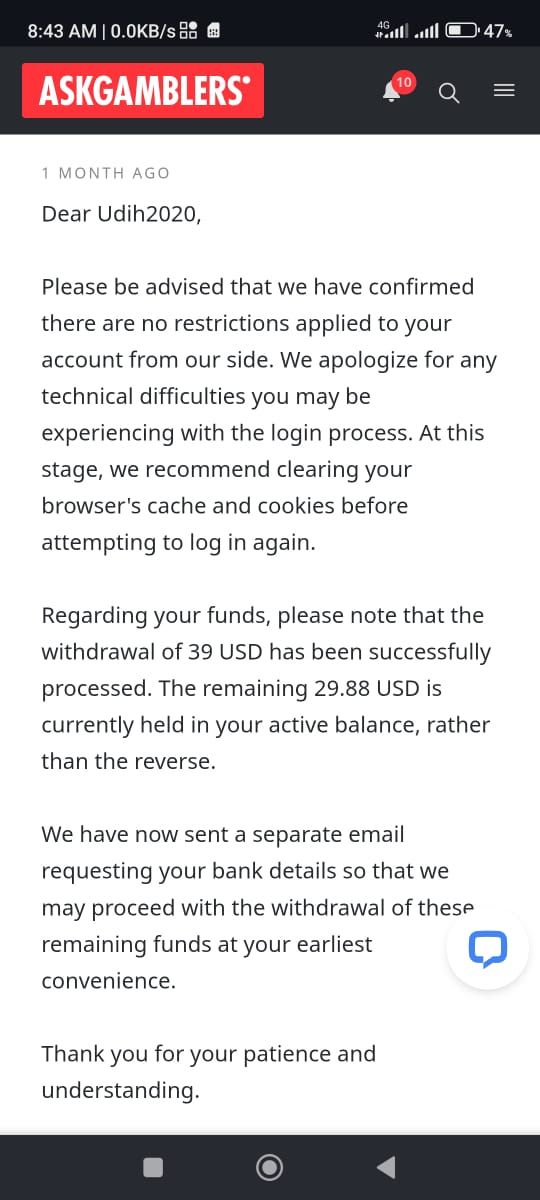The width and height of the screenshot is (540, 1200).
Task: Tap the paragraph about the 39 USD withdrawal
Action: [266, 688]
